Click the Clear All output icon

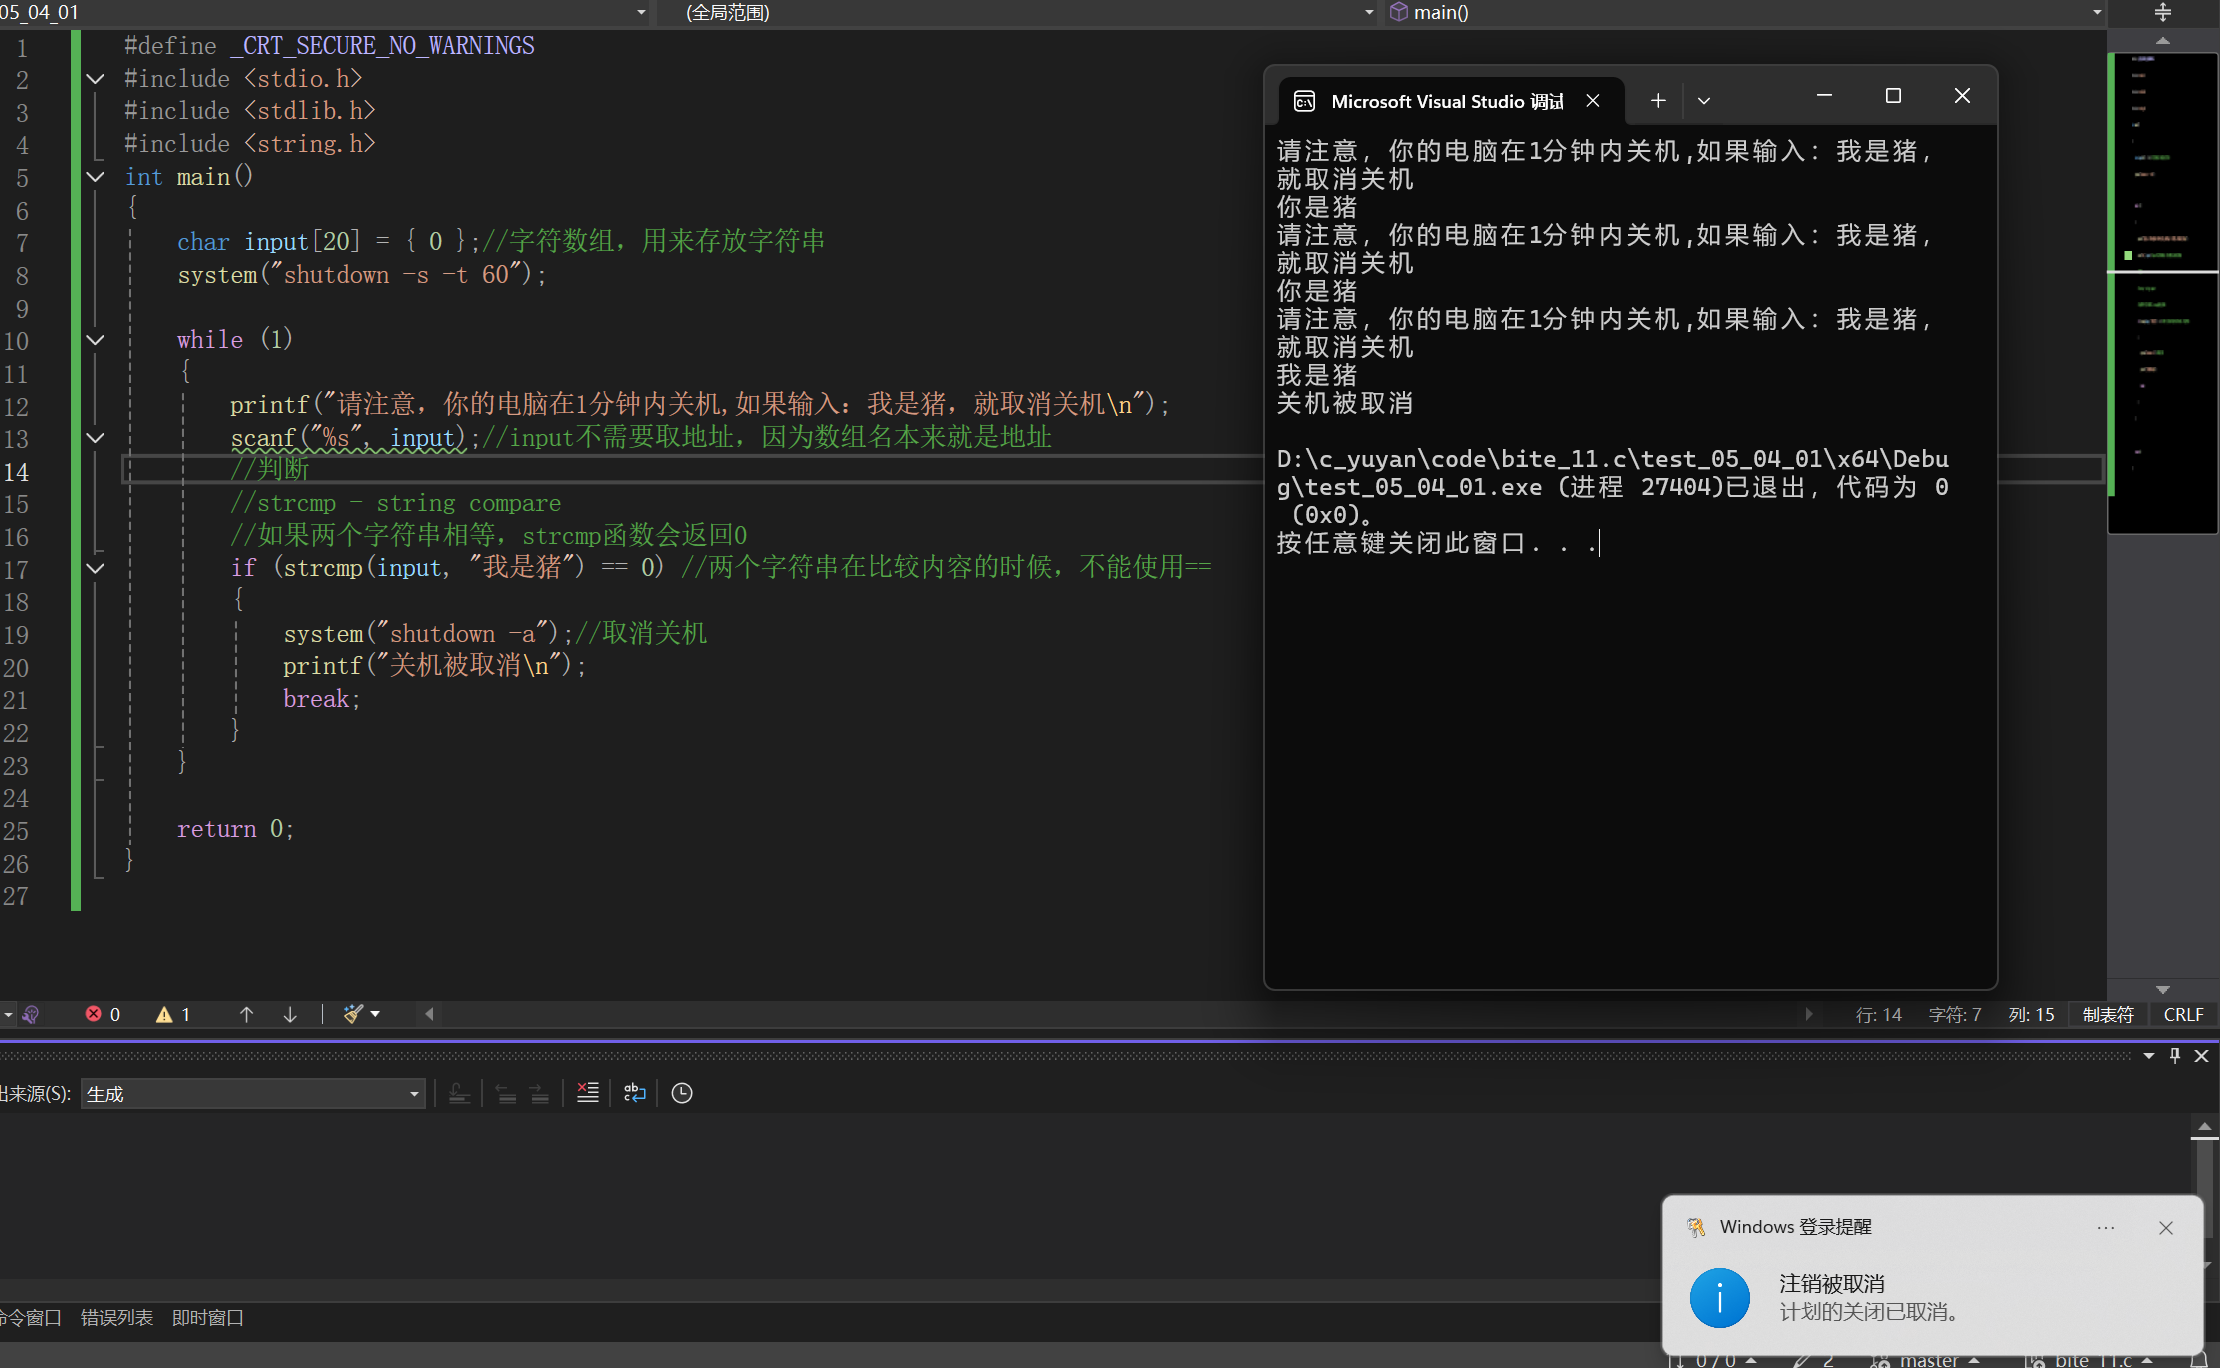point(588,1093)
